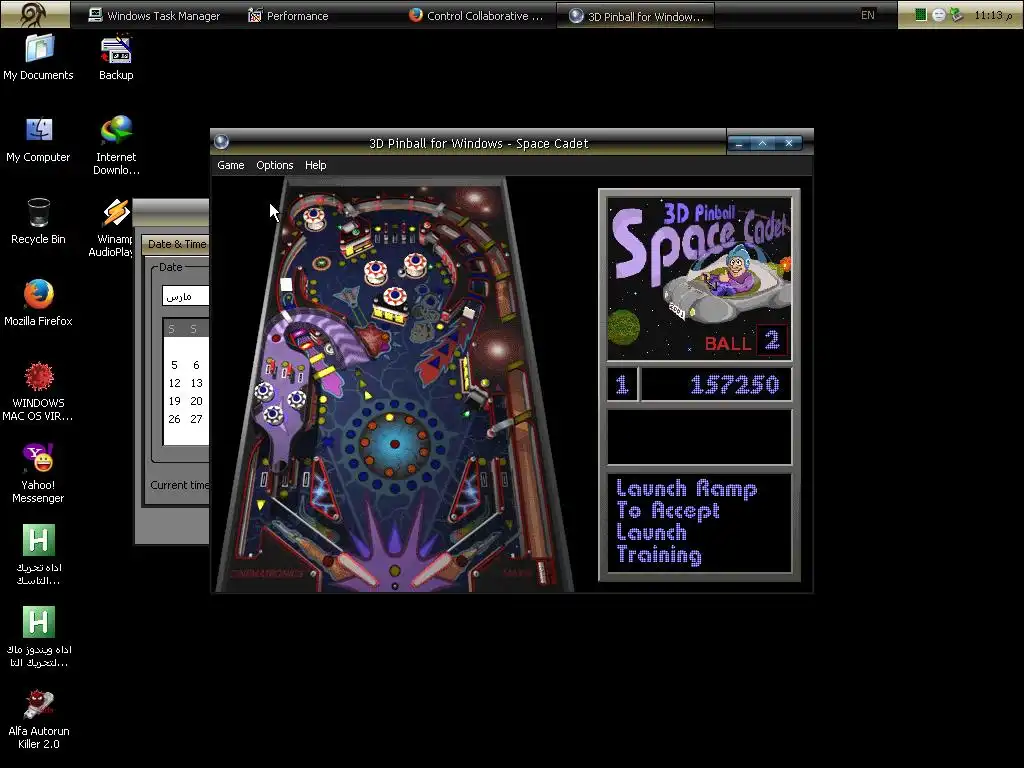Select day 20 in Date & Time calendar
This screenshot has height=768, width=1024.
point(196,401)
